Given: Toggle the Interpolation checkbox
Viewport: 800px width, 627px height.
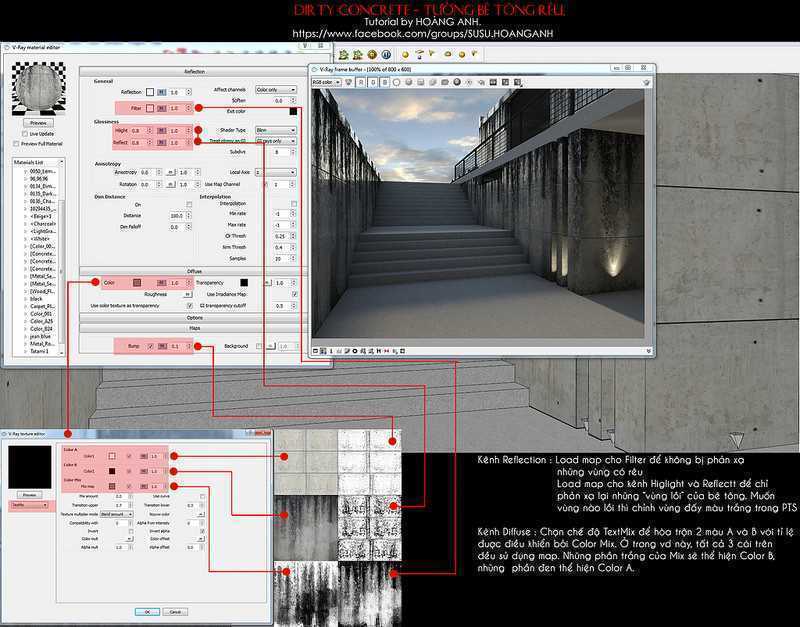Looking at the screenshot, I should tap(293, 204).
